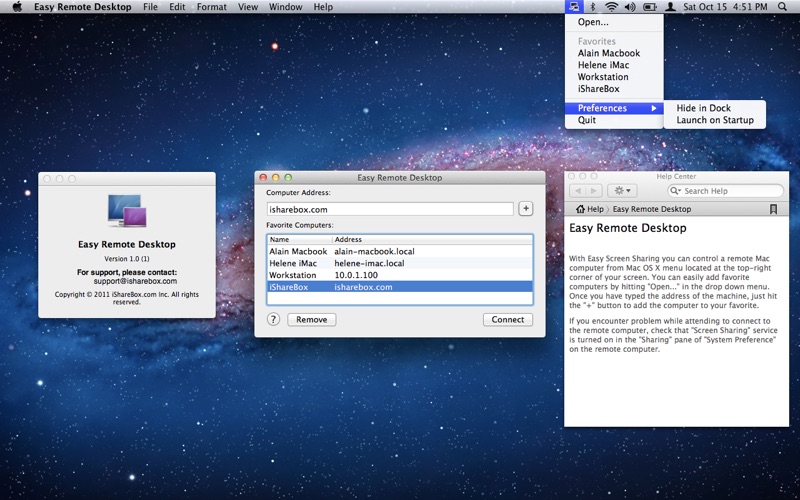Click Help breadcrumb text in Help Center
This screenshot has height=500, width=800.
(x=595, y=209)
